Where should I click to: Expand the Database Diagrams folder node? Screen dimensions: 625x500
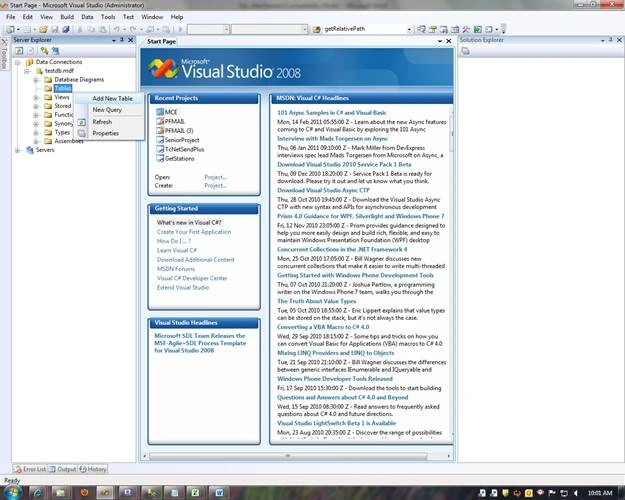coord(35,80)
